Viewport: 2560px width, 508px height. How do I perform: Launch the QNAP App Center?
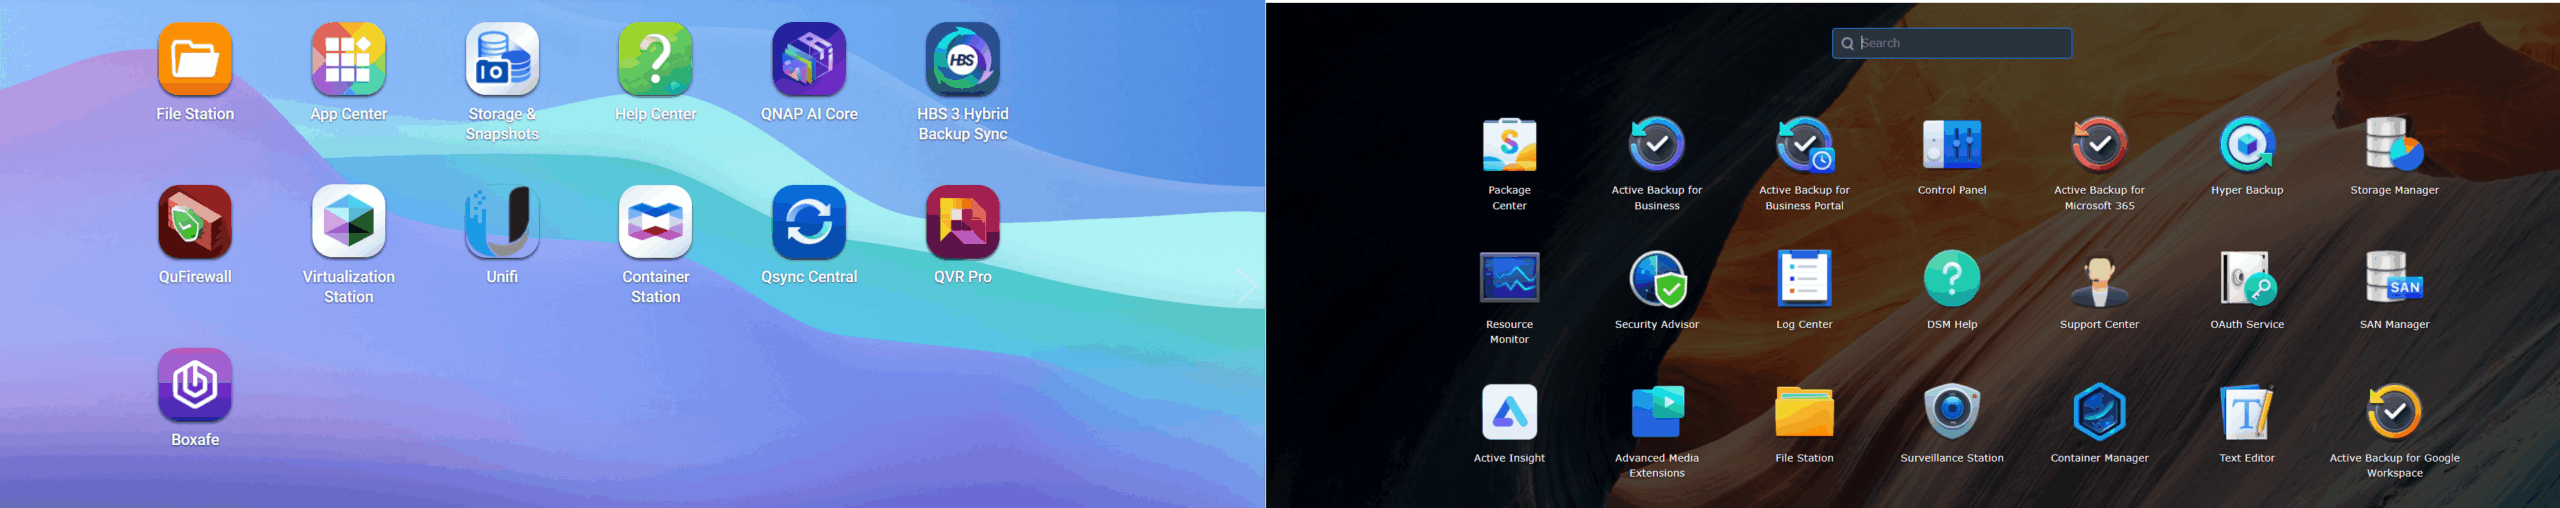[348, 59]
